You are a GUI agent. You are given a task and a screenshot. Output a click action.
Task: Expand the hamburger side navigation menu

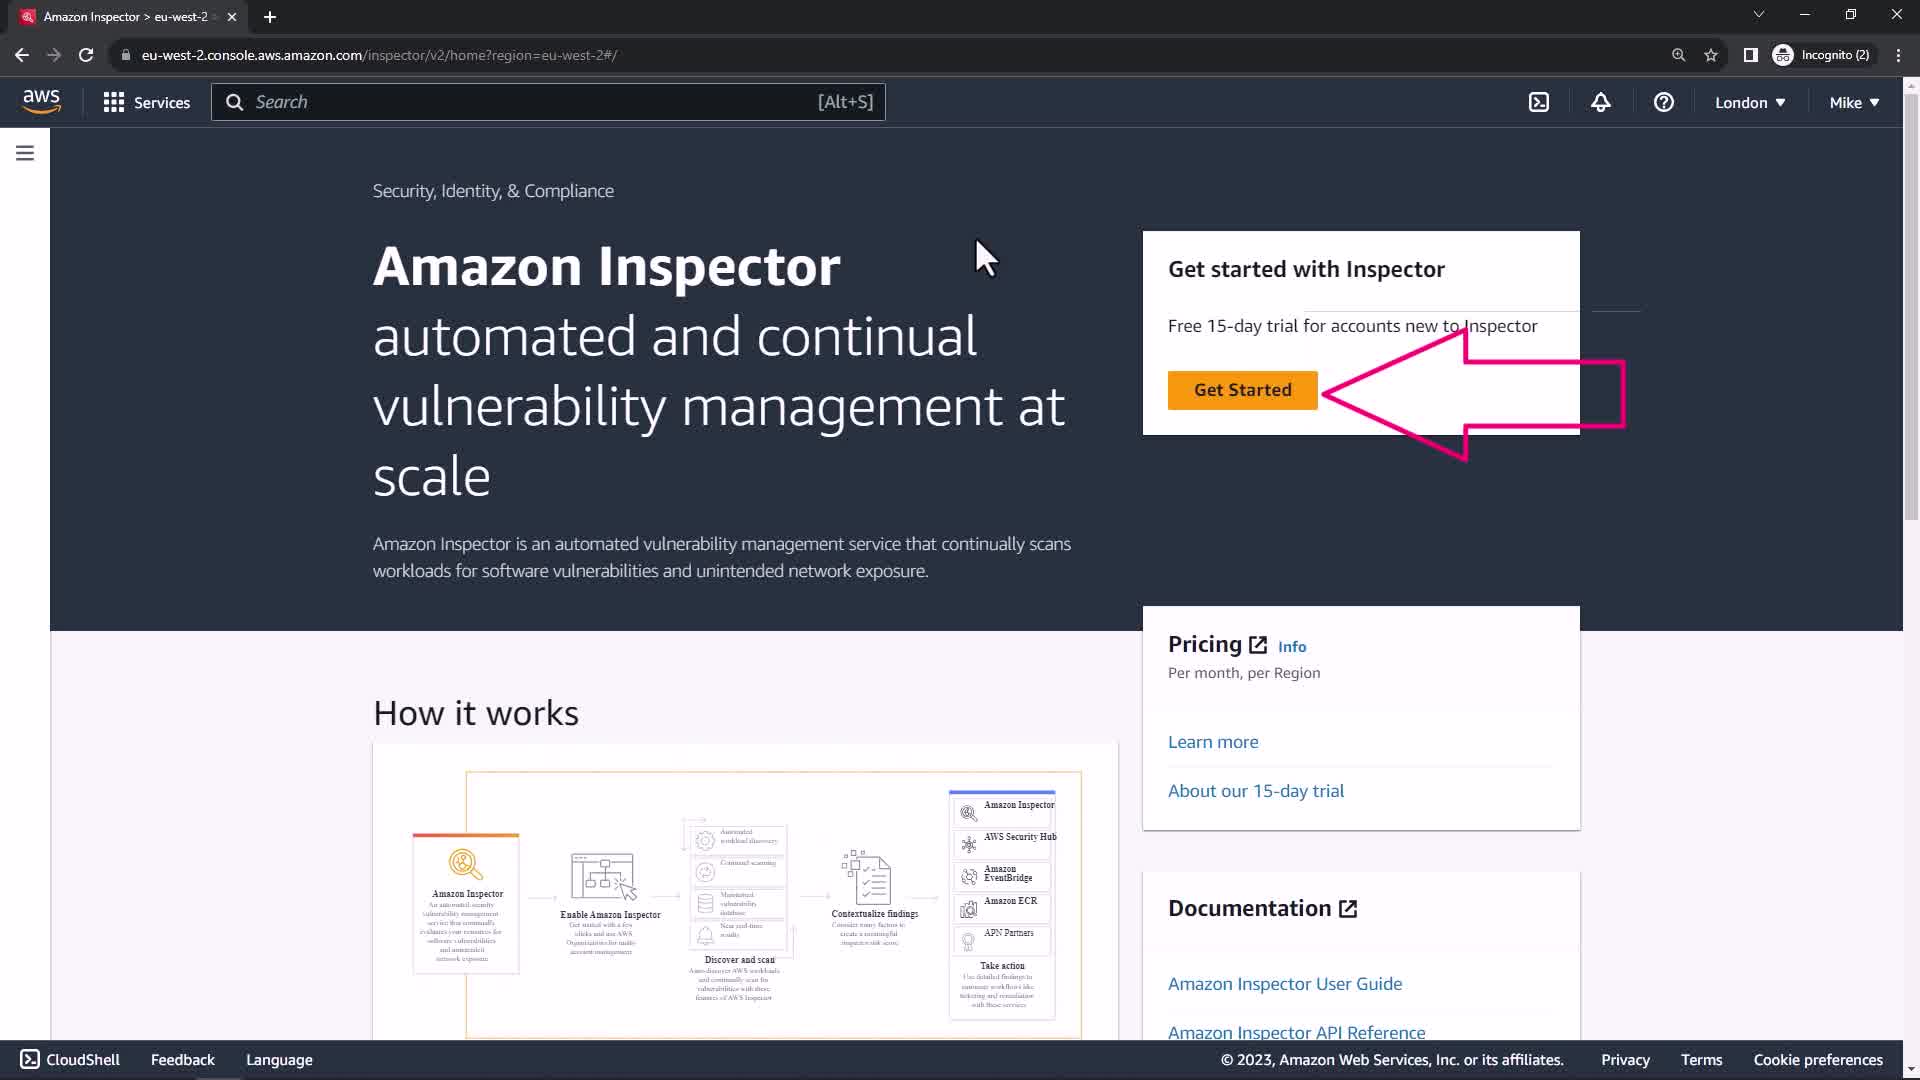pos(25,153)
